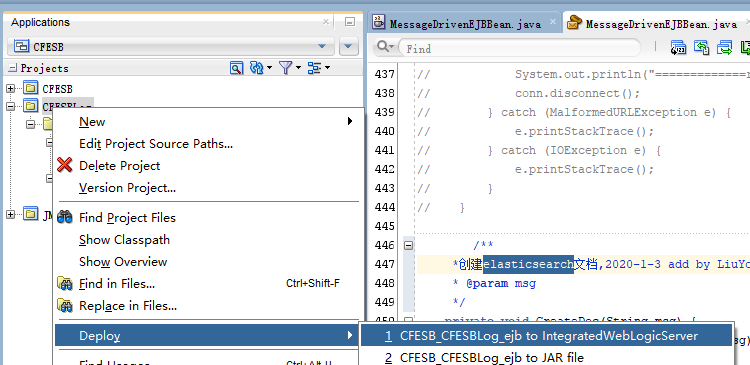
Task: Choose Show Classpath menu entry
Action: pyautogui.click(x=208, y=240)
